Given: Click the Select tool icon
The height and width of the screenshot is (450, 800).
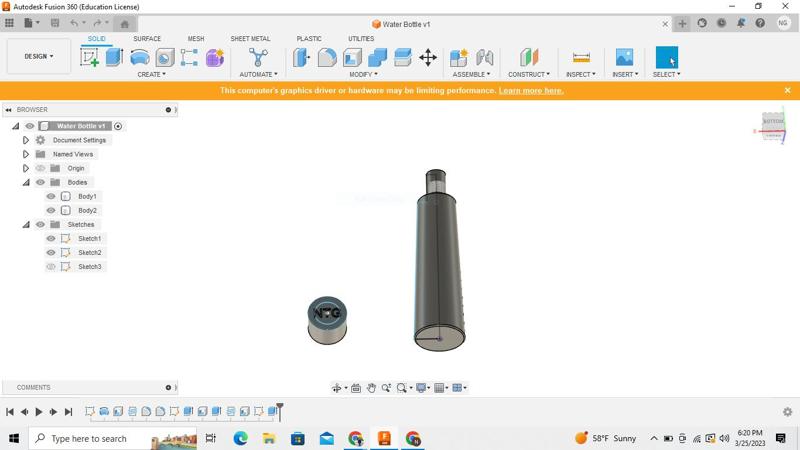Looking at the screenshot, I should coord(666,57).
